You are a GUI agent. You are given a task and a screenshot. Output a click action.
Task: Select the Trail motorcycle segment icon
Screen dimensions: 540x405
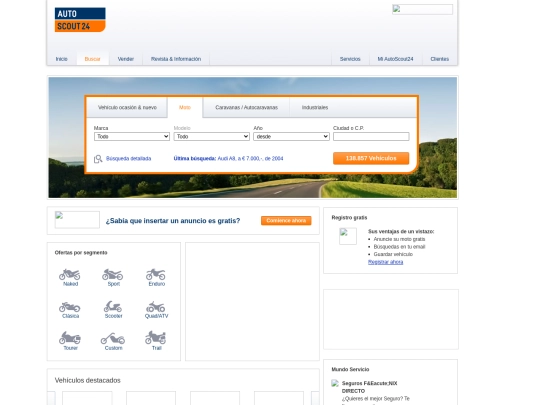pos(156,338)
